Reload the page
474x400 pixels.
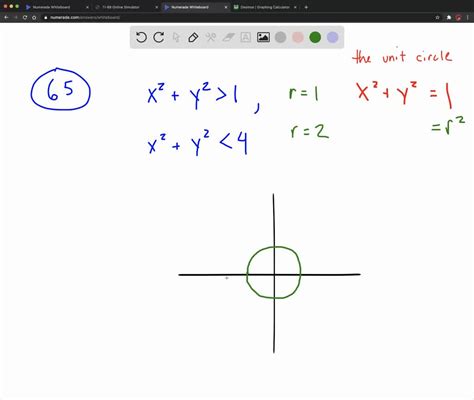click(25, 17)
